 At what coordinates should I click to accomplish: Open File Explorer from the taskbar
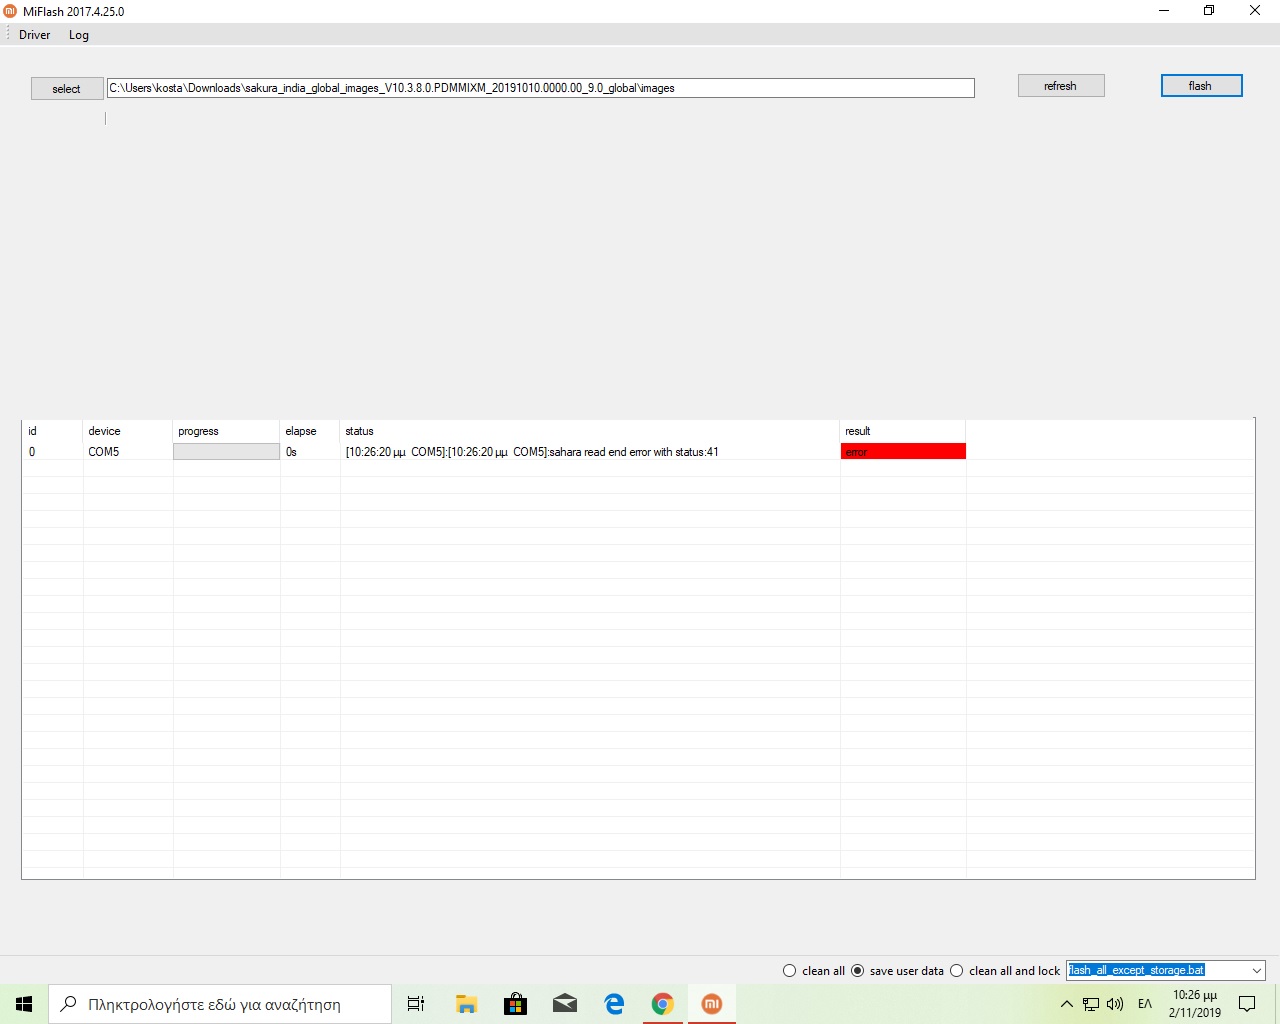(466, 1004)
